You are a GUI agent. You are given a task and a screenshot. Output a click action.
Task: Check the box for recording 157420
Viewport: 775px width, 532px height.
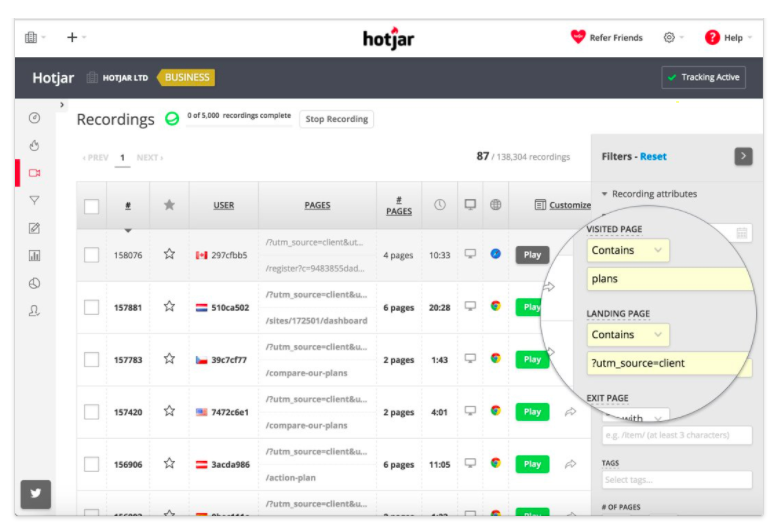(91, 412)
